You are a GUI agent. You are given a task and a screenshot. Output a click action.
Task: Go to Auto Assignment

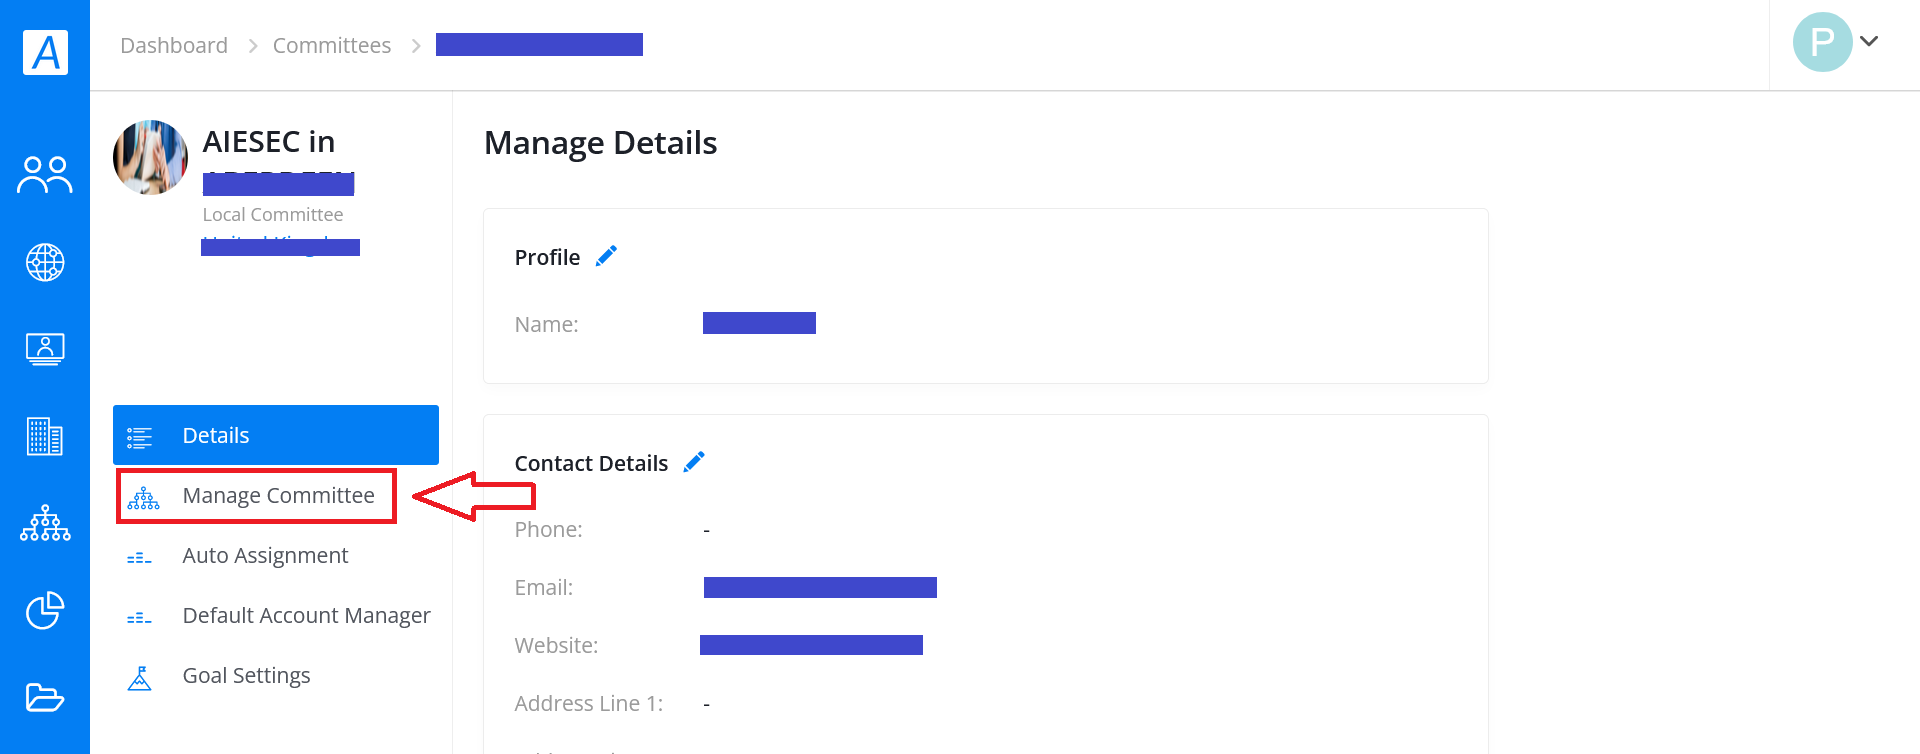(x=265, y=556)
